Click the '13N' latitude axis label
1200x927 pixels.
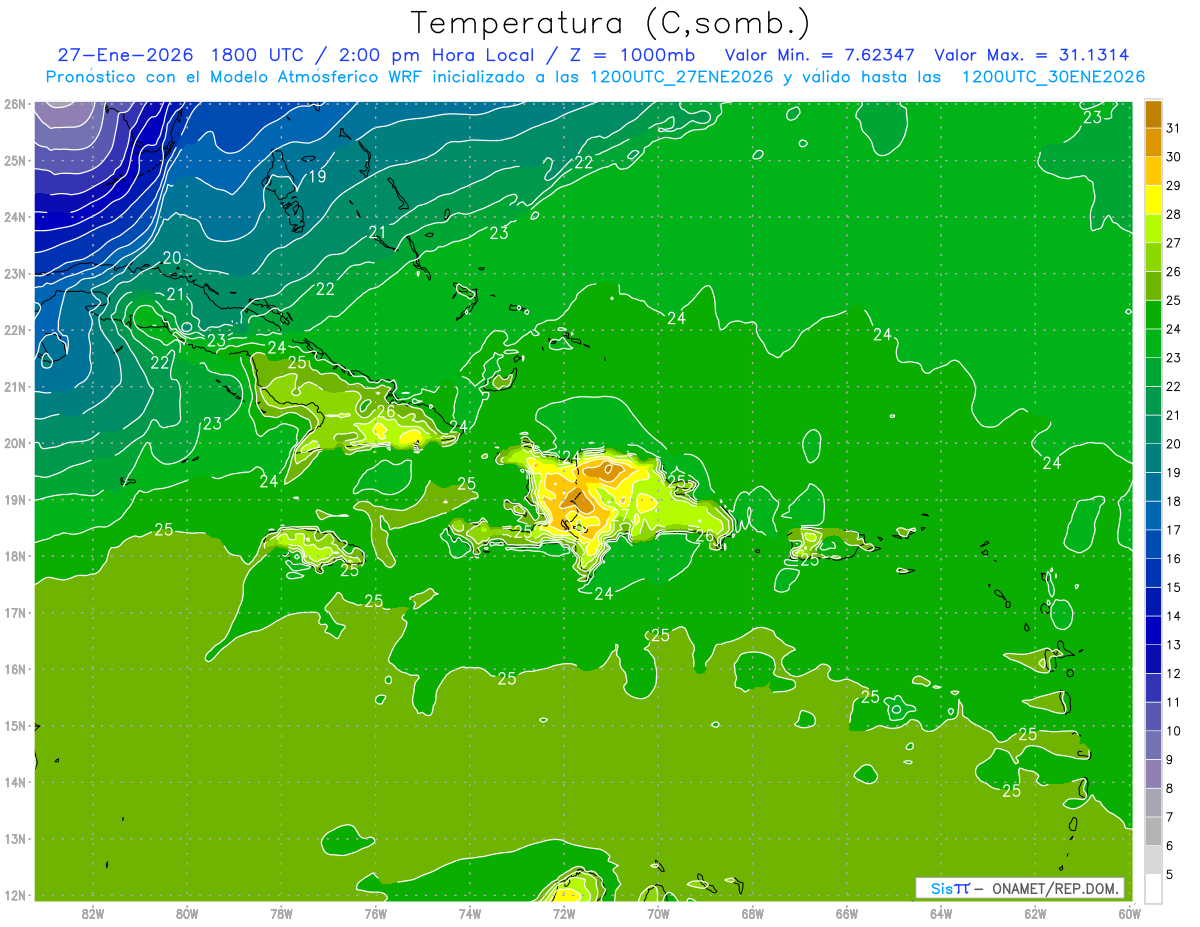(x=14, y=839)
